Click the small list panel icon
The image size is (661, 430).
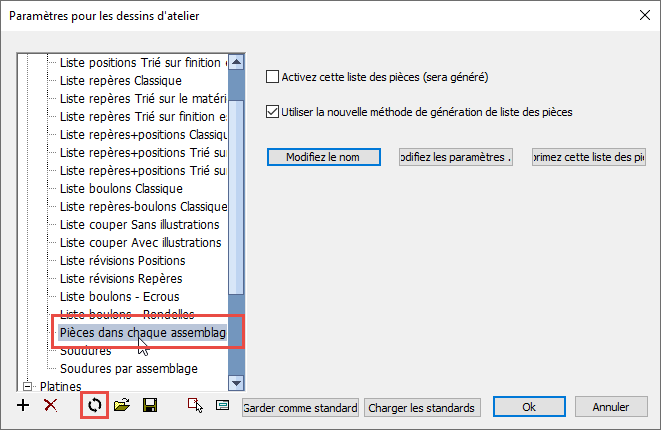point(222,406)
